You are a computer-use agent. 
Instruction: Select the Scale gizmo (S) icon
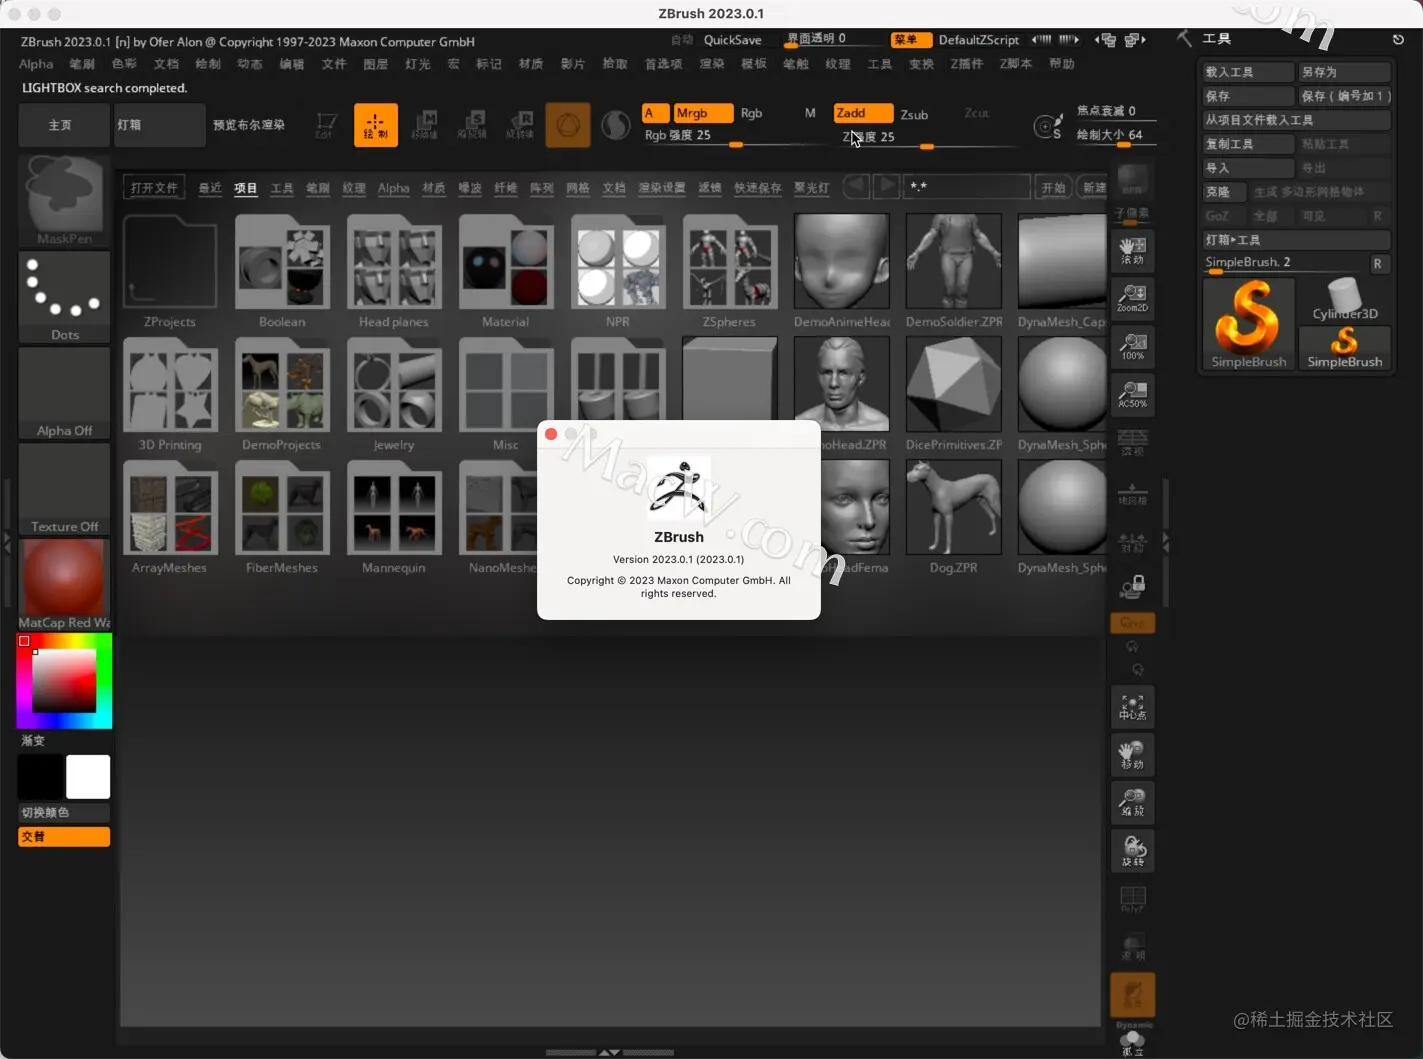pyautogui.click(x=472, y=125)
